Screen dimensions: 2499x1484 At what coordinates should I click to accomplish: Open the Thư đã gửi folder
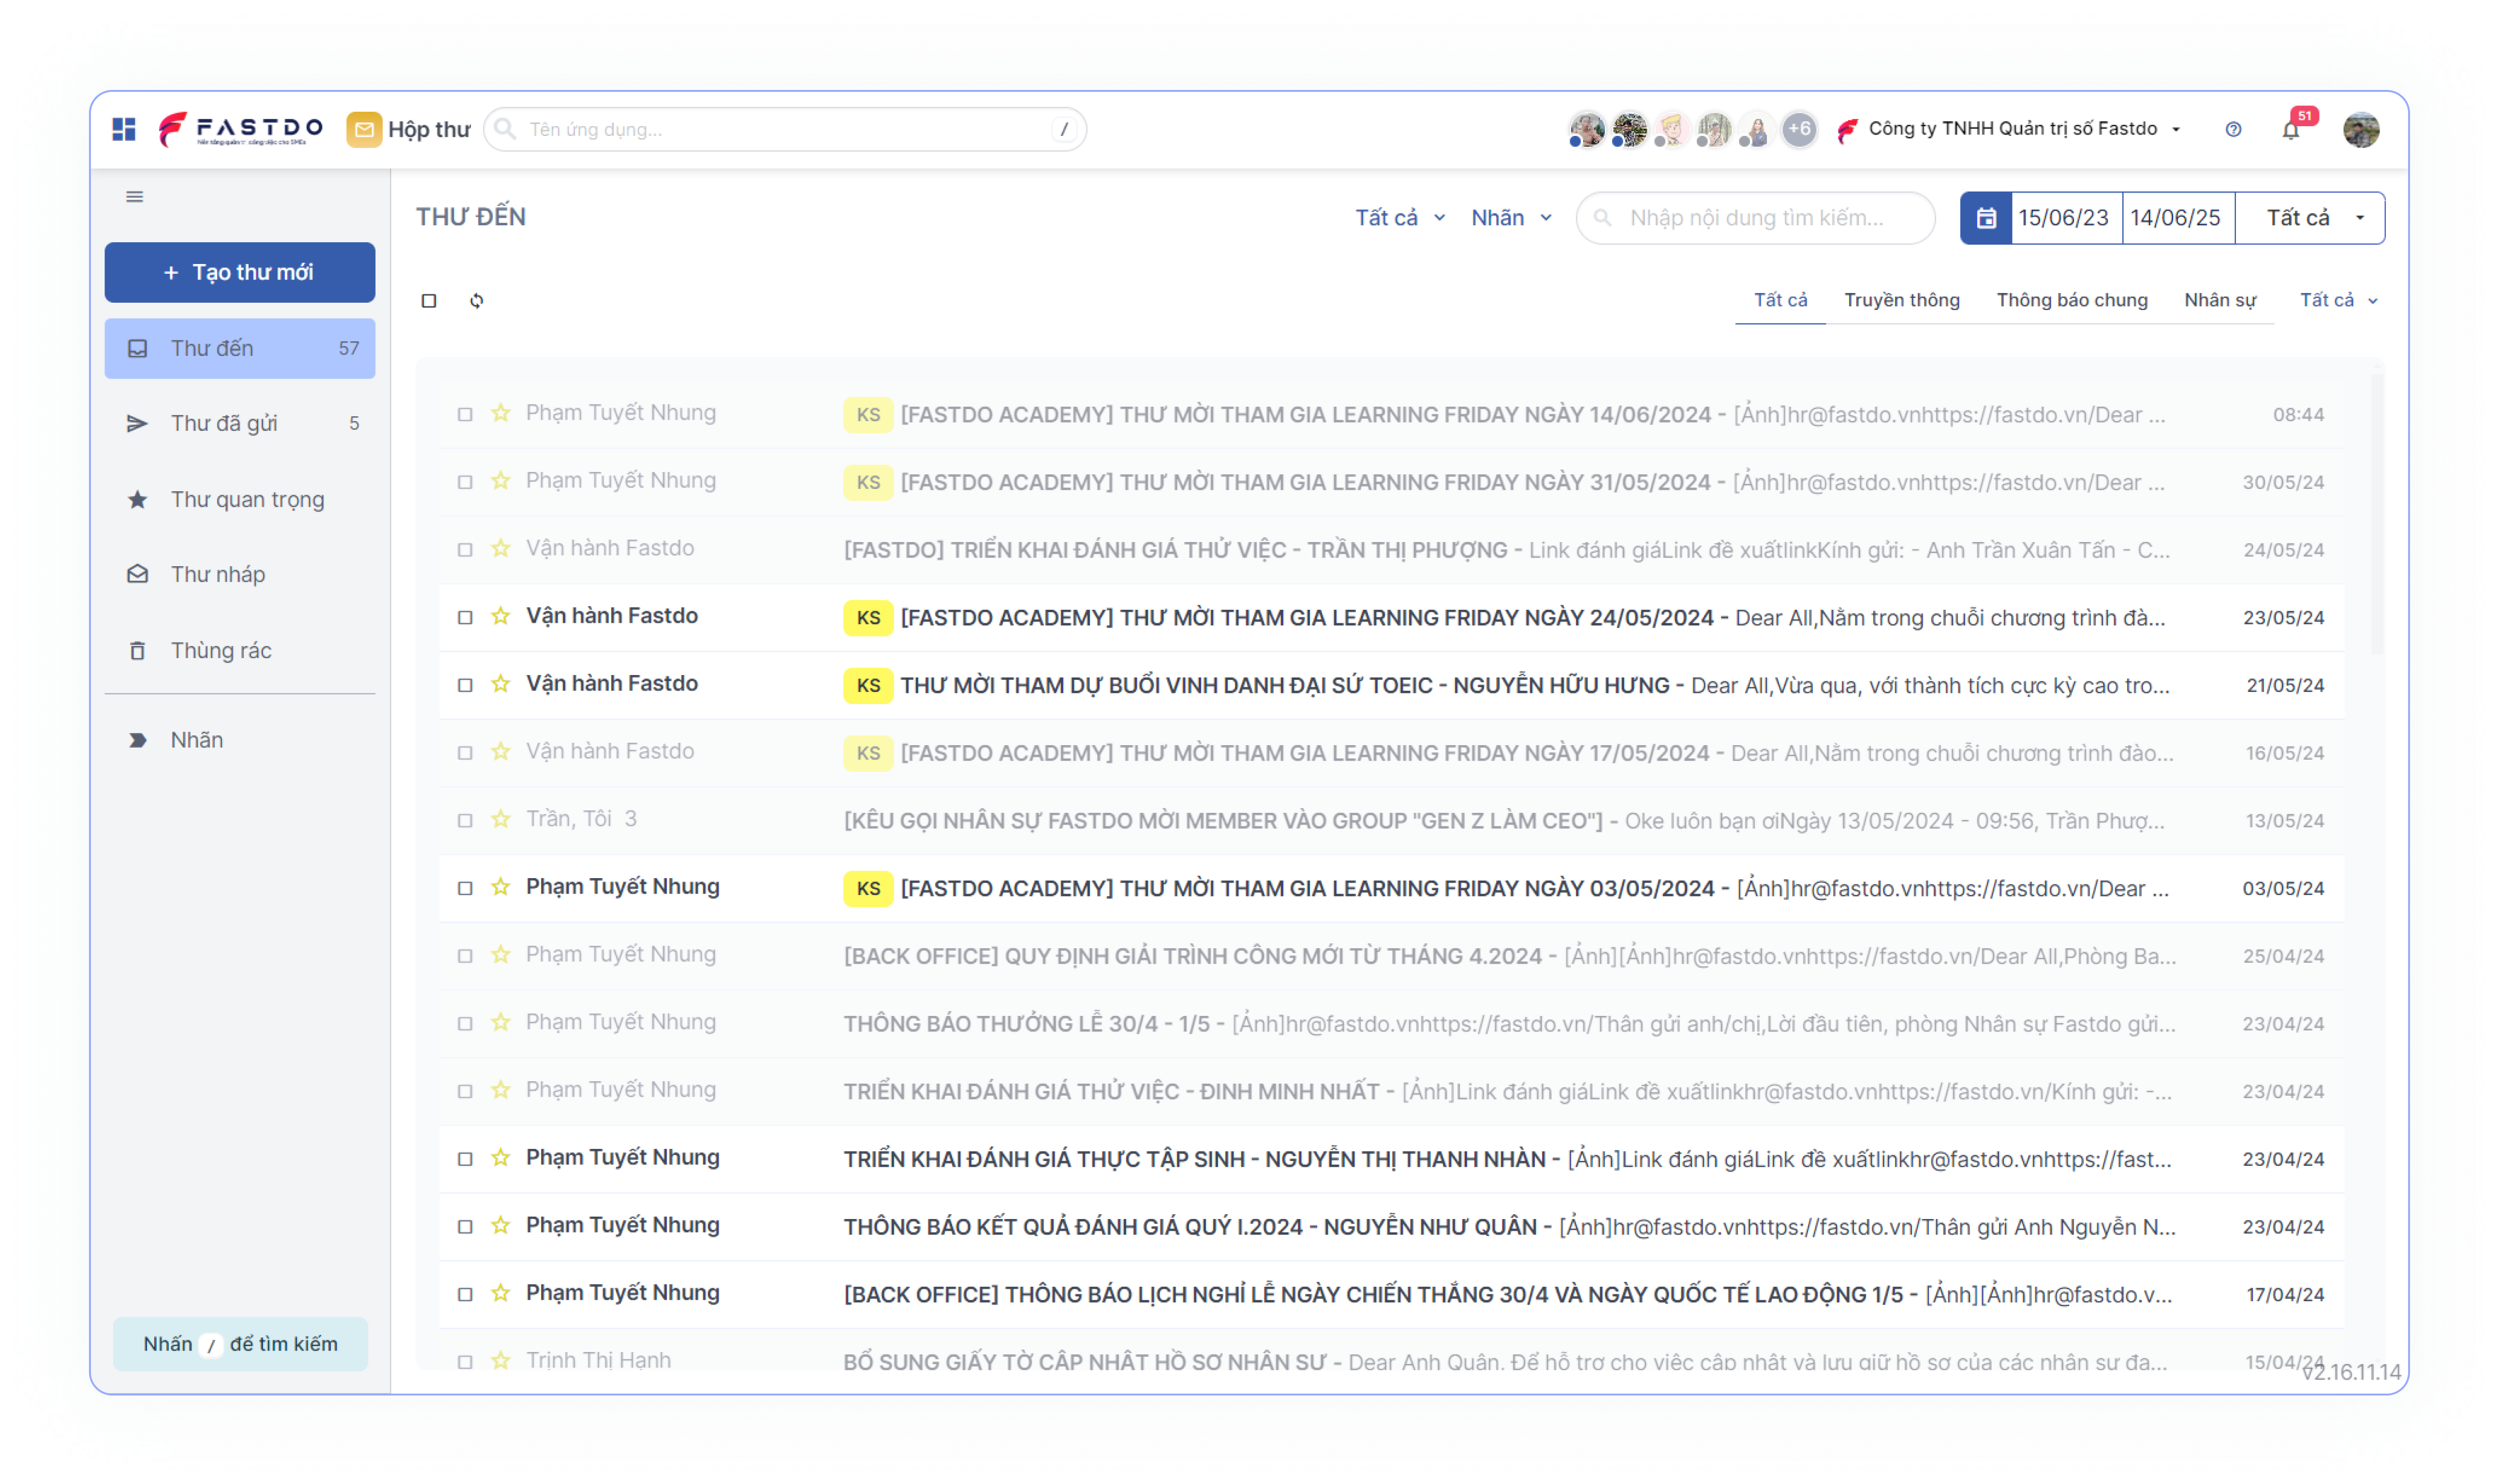coord(240,423)
